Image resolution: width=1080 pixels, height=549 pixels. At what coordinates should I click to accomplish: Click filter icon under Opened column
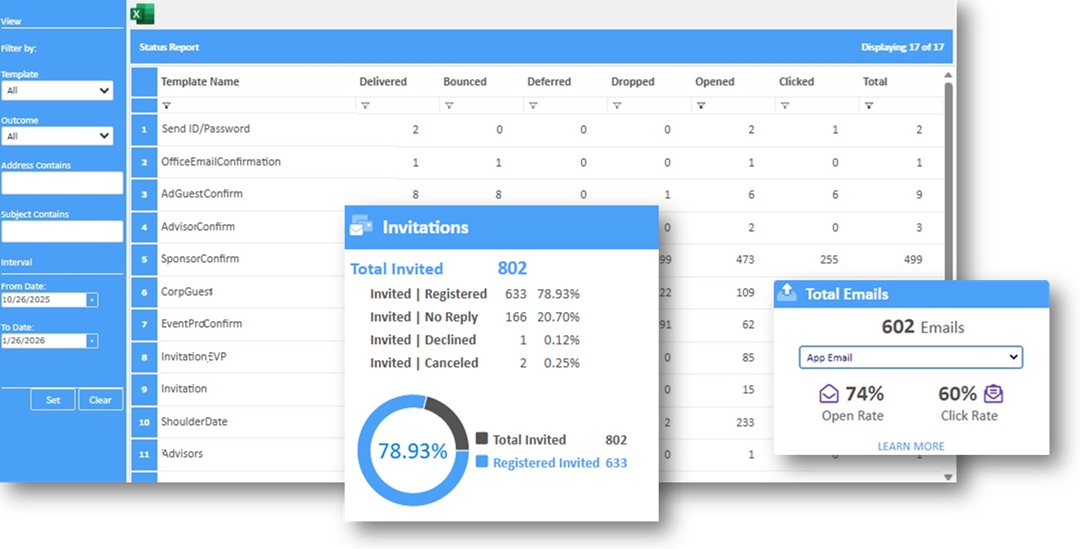pos(701,105)
